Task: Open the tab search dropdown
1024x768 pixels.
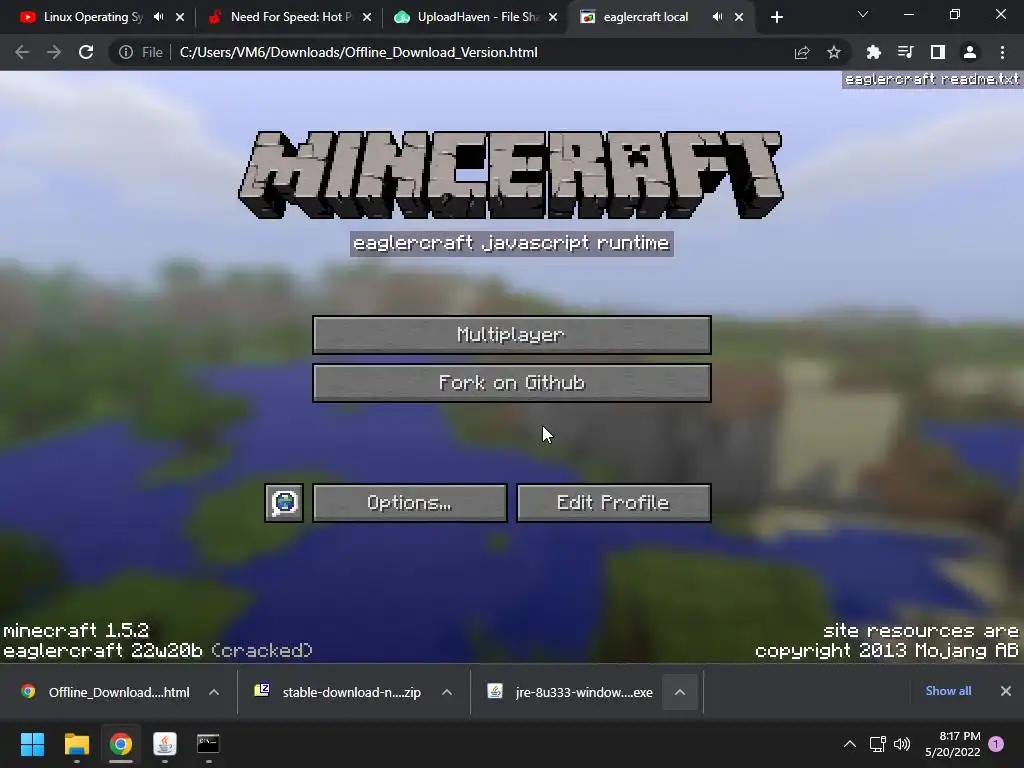Action: (863, 14)
